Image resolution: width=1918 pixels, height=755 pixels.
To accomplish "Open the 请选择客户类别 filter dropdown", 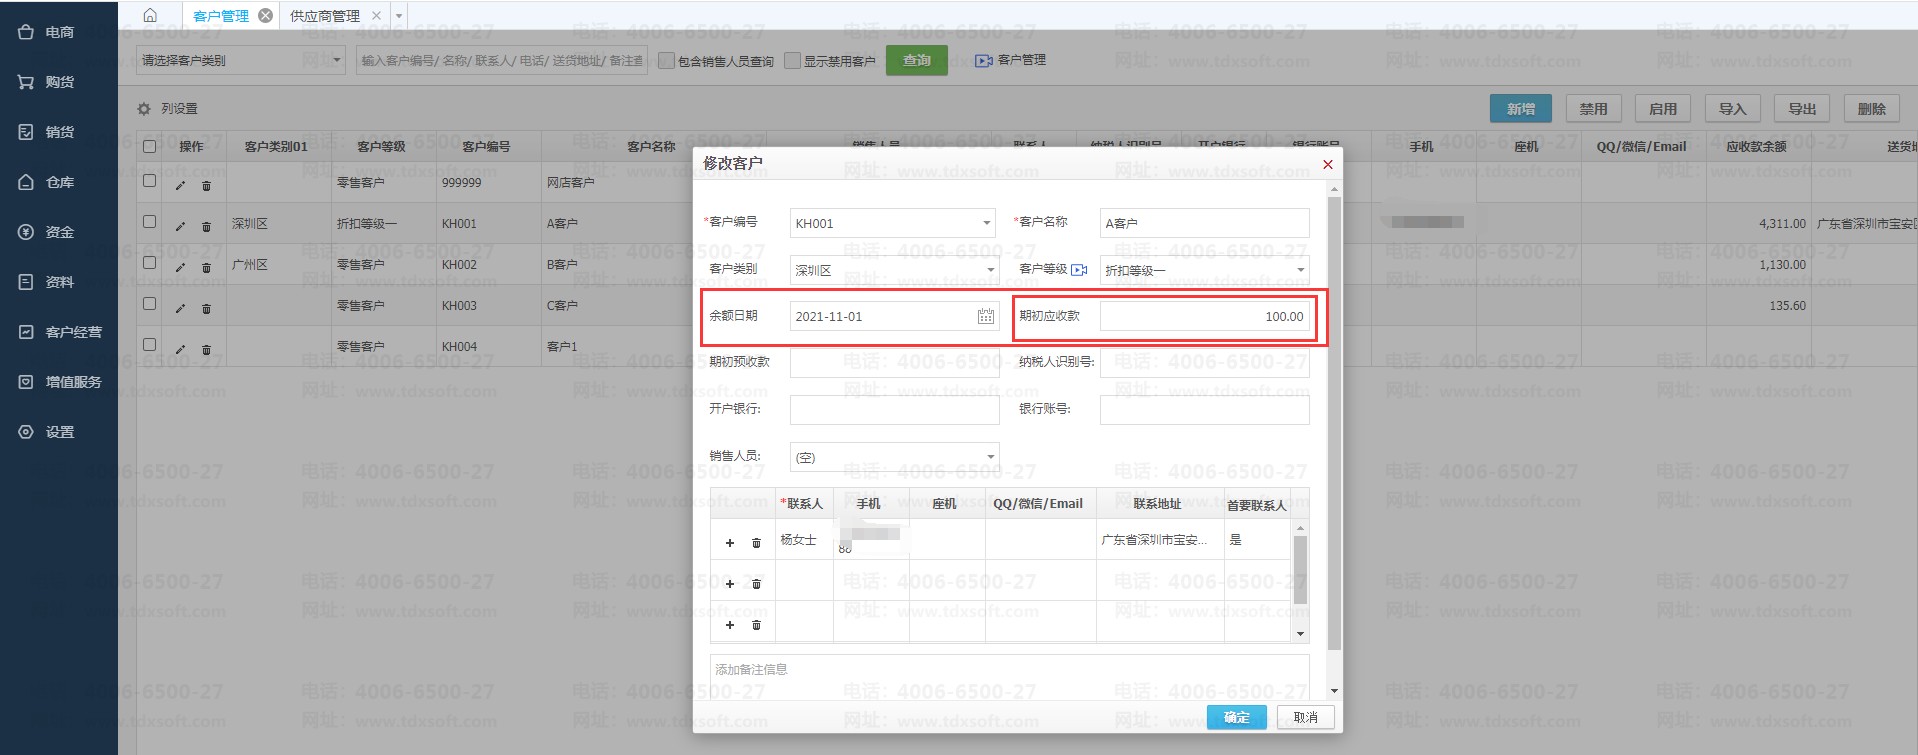I will [336, 60].
